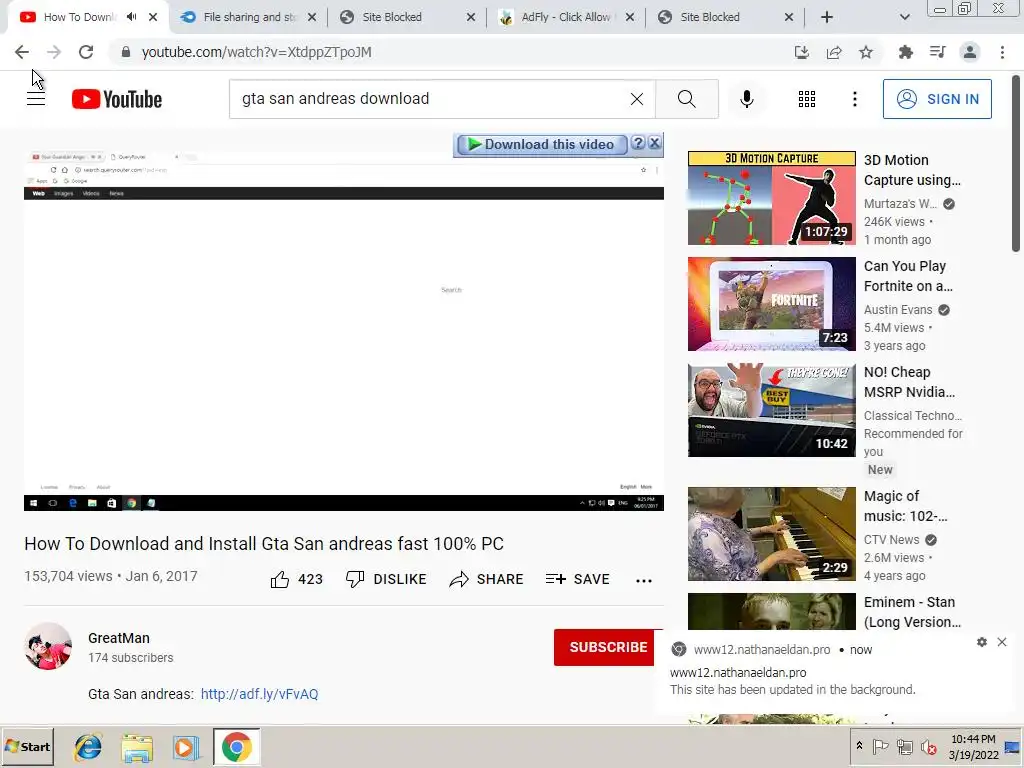Click the page vertical scrollbar thumb
The width and height of the screenshot is (1024, 768).
click(1016, 163)
